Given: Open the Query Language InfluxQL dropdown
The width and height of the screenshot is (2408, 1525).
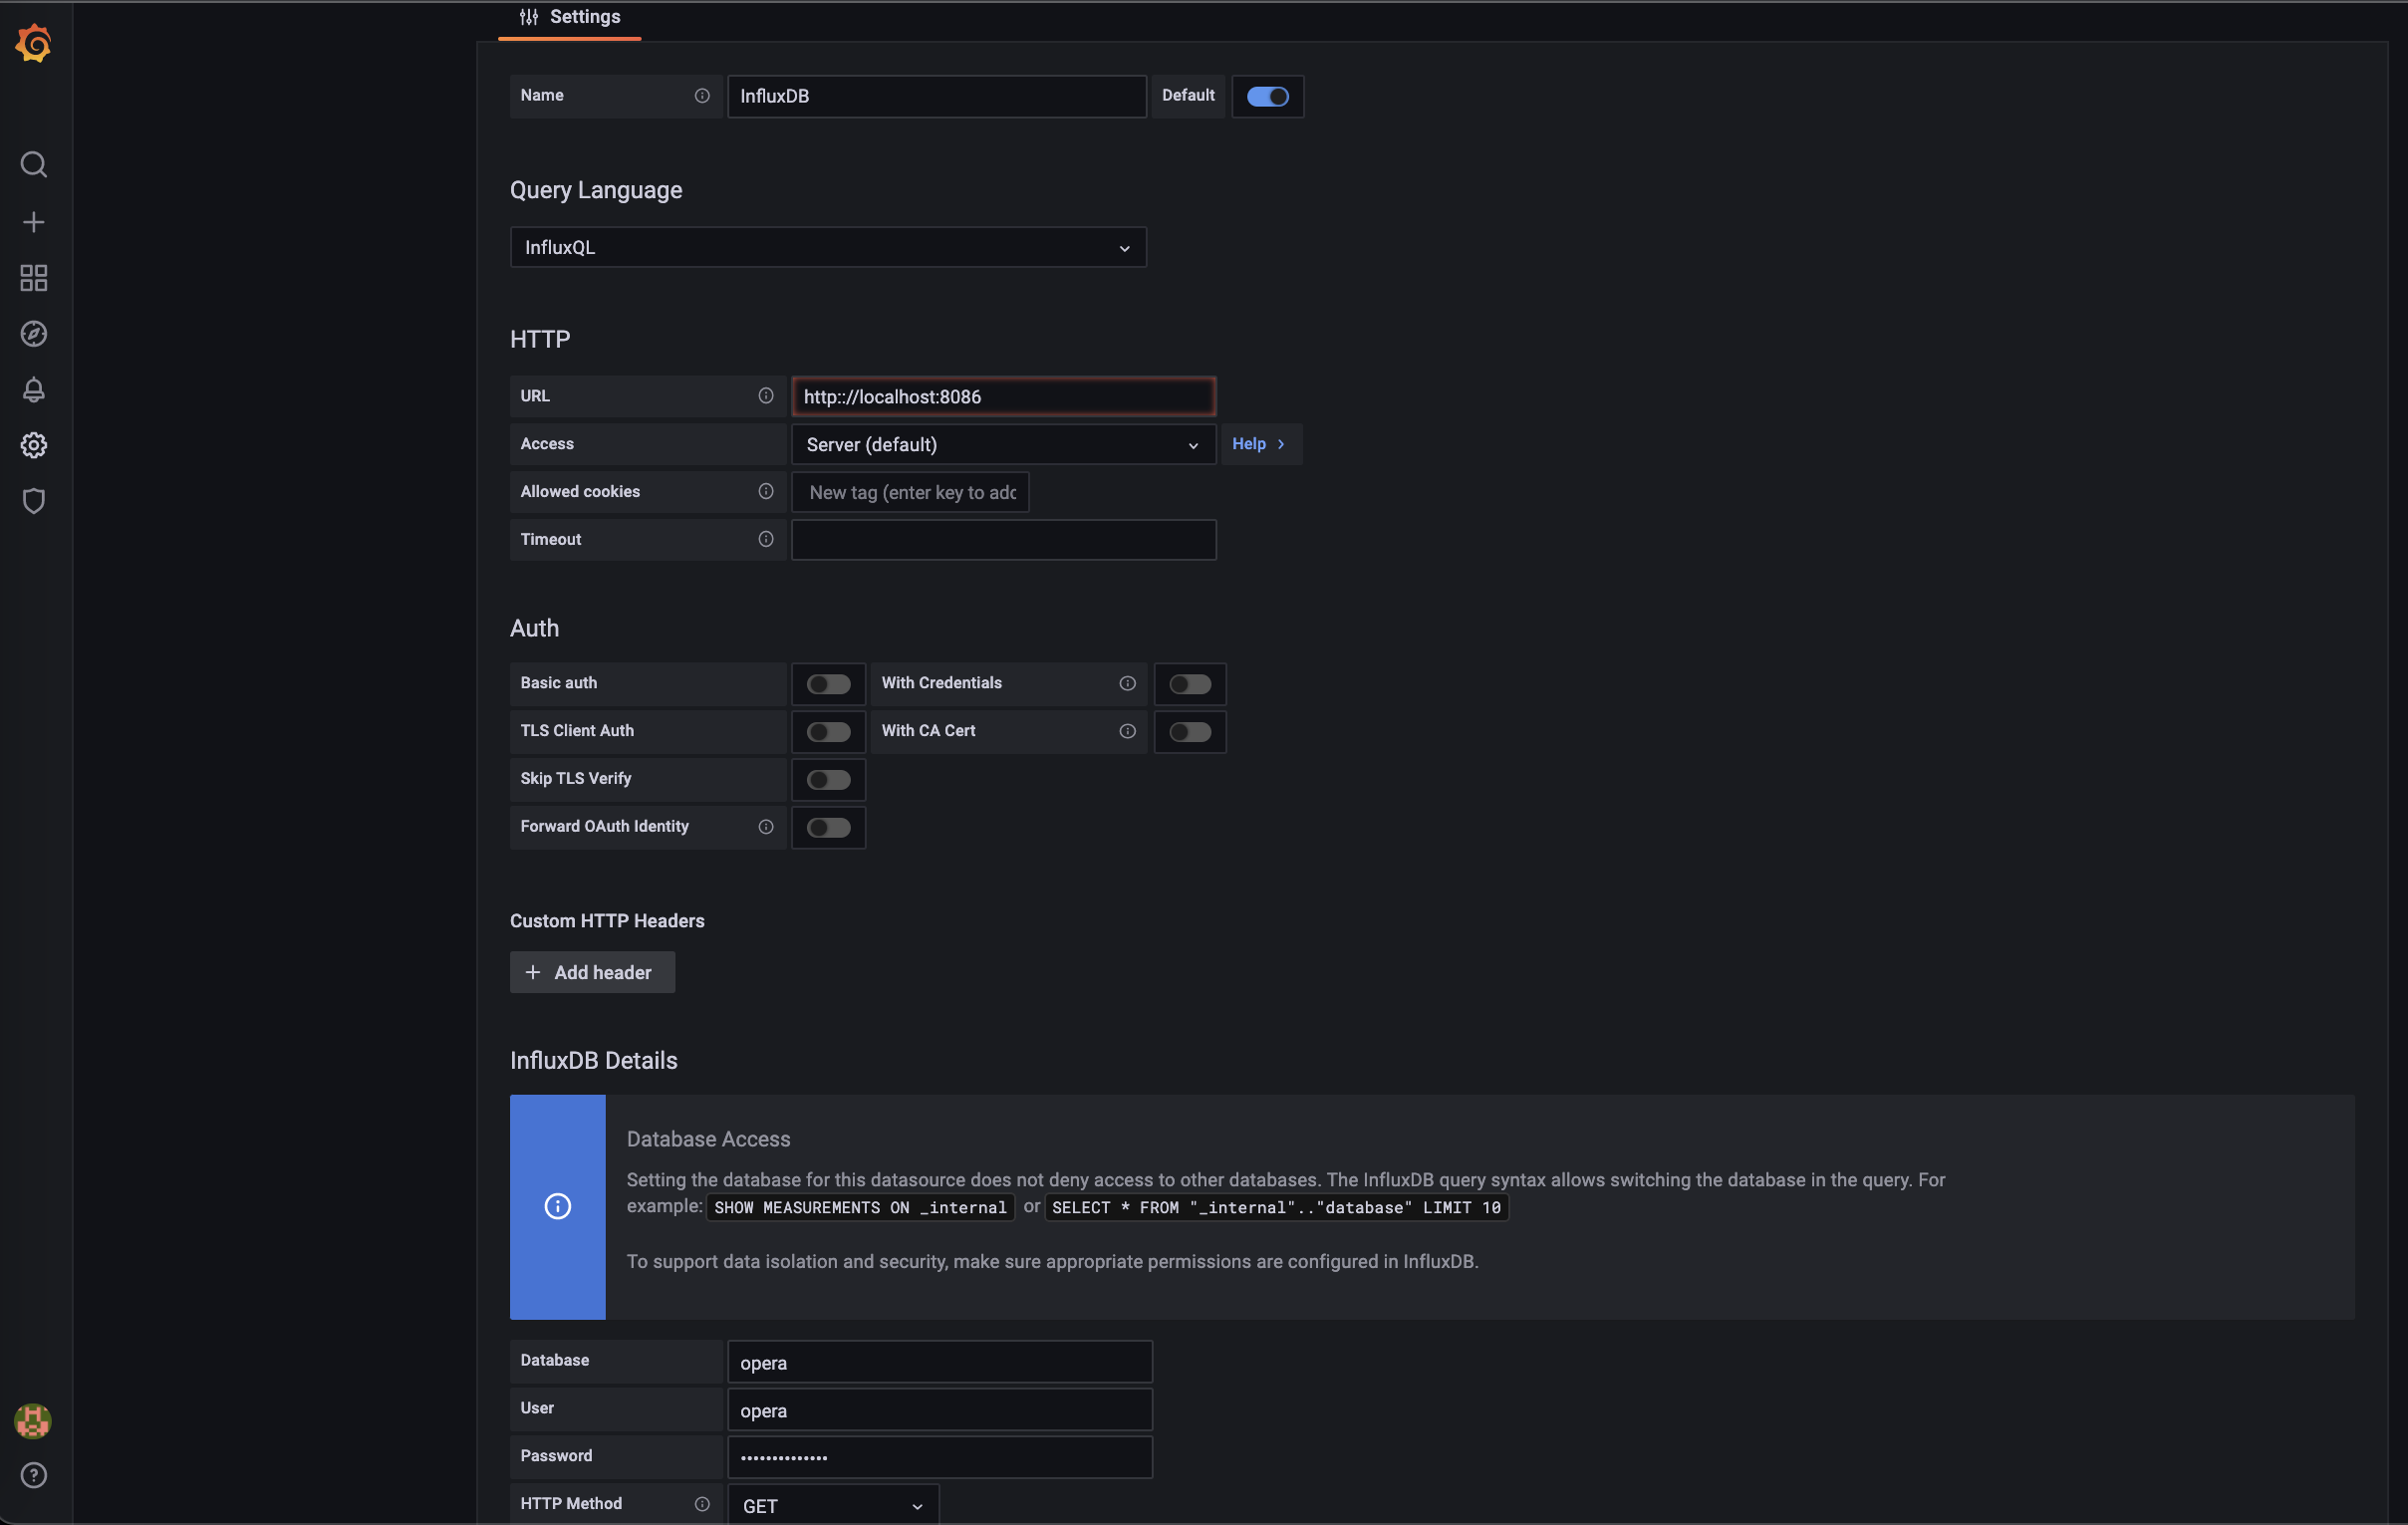Looking at the screenshot, I should 828,247.
